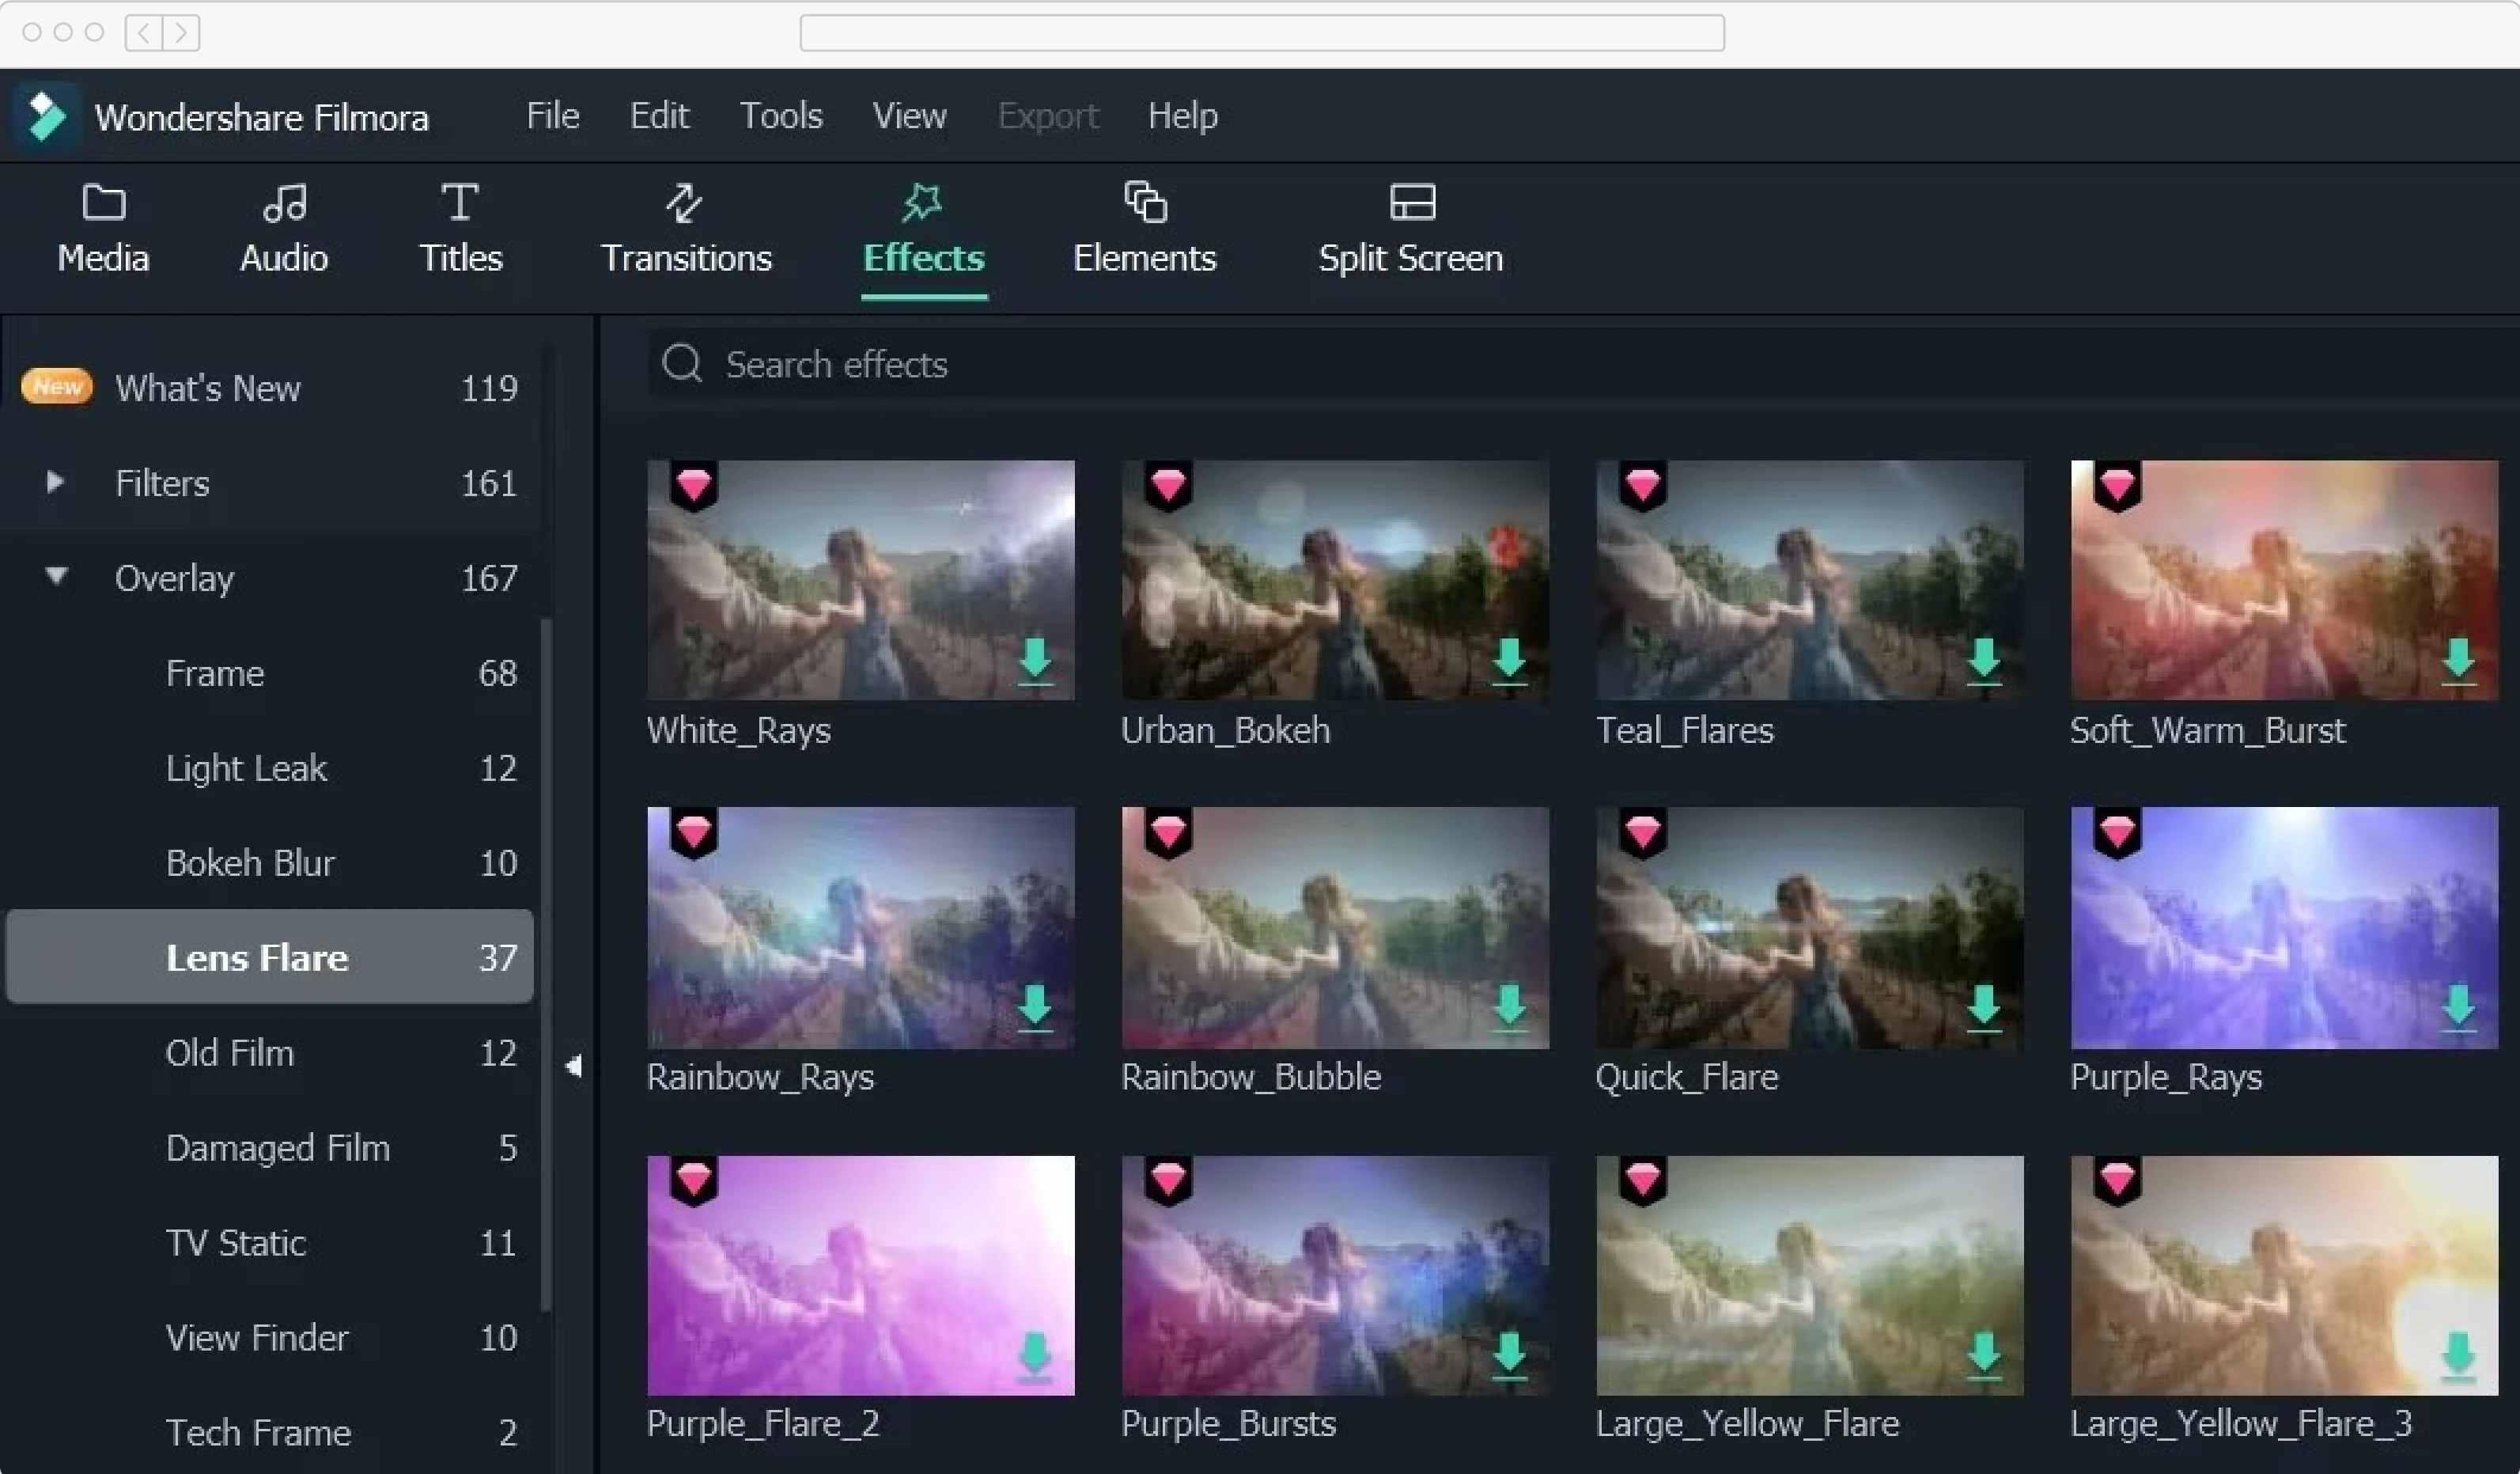Open the View menu
2520x1474 pixels.
pyautogui.click(x=909, y=115)
